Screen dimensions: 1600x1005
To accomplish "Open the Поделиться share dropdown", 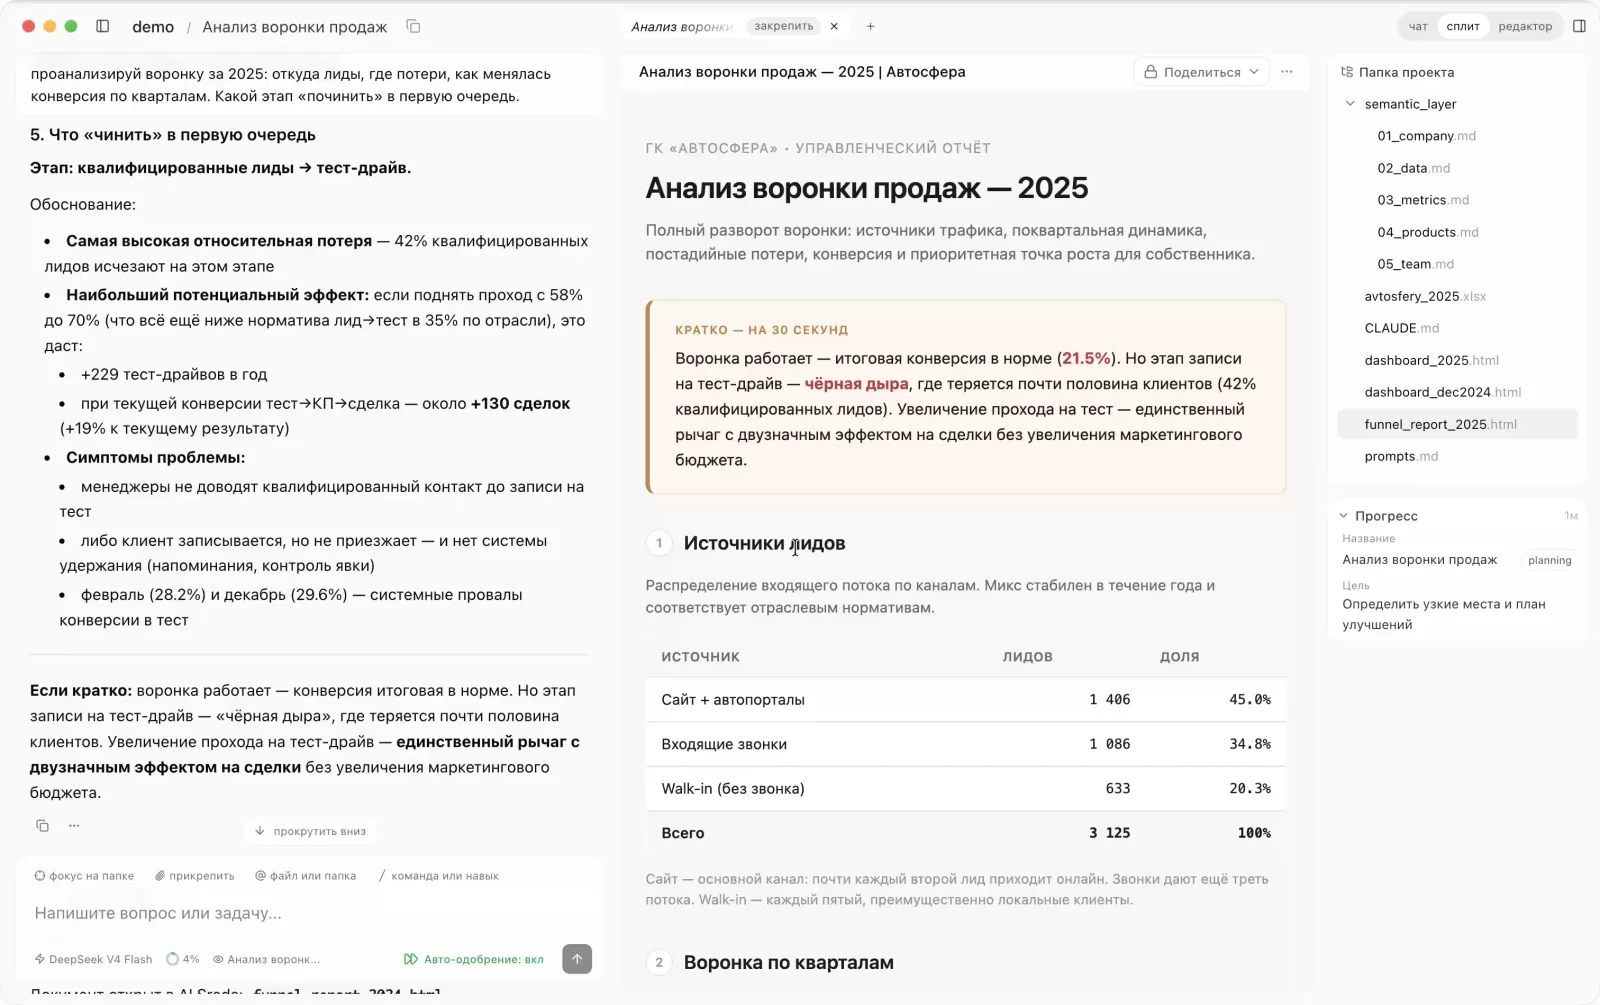I will [x=1202, y=72].
